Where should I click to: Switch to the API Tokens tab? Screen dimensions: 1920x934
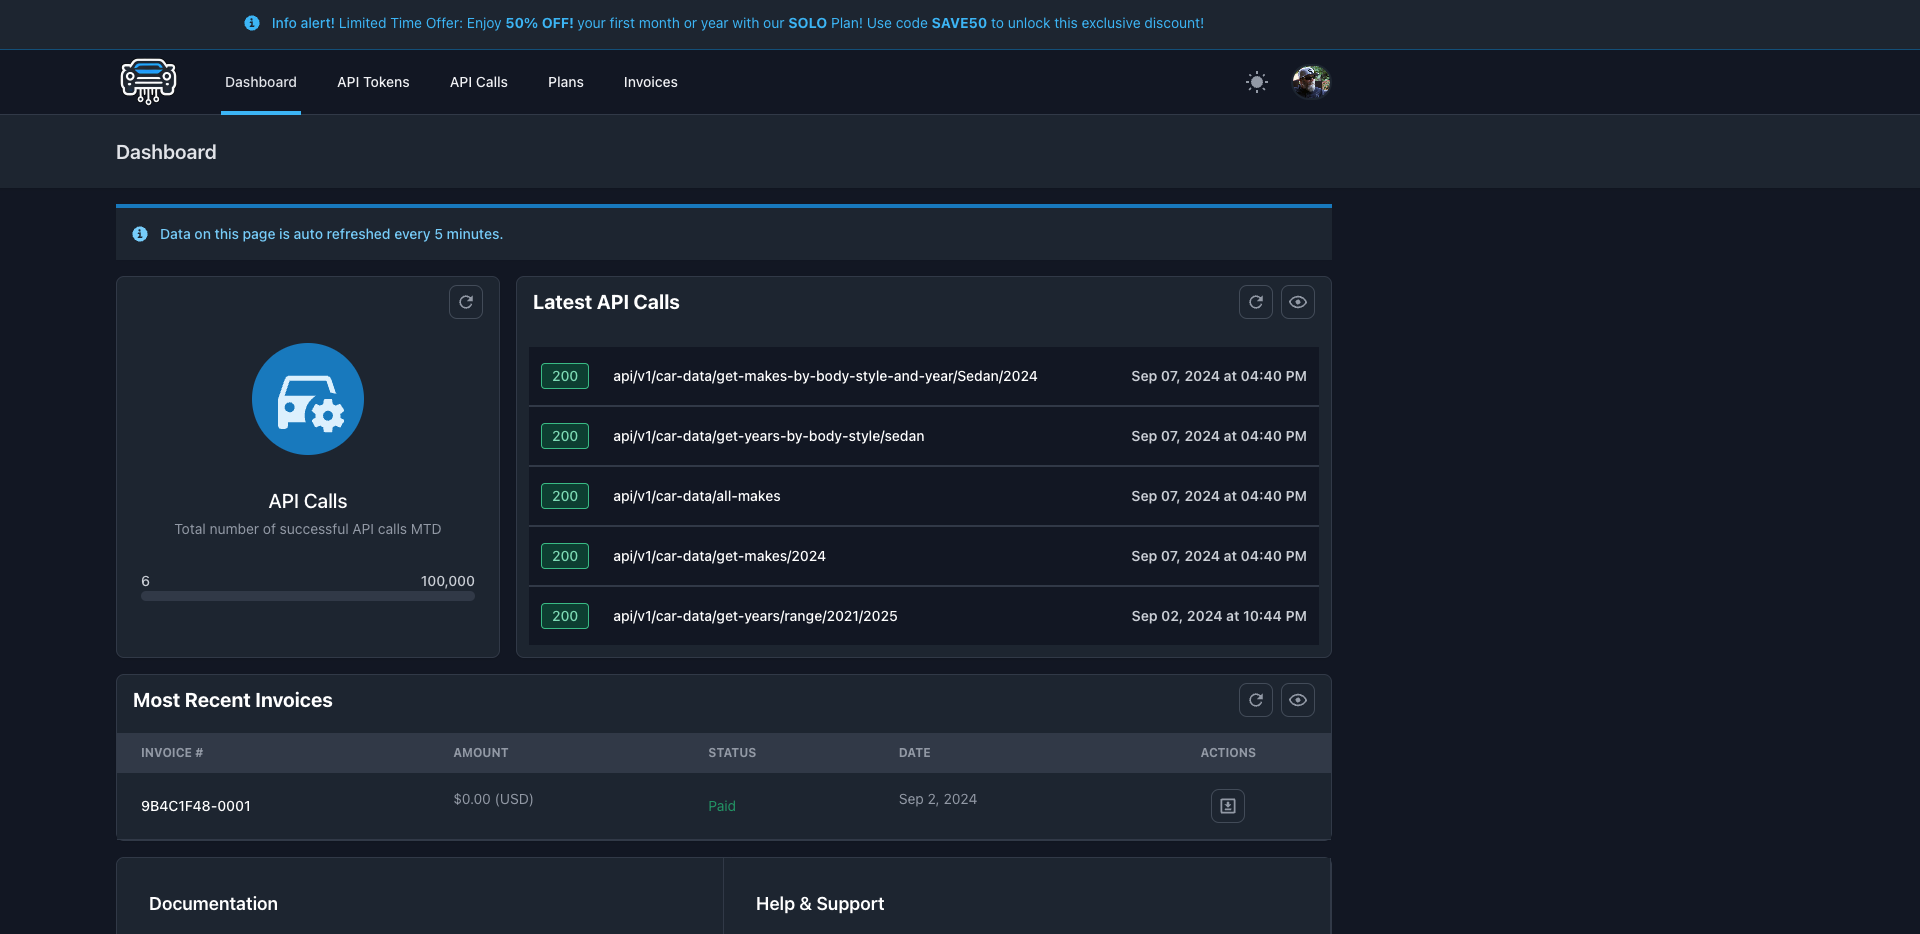tap(373, 82)
